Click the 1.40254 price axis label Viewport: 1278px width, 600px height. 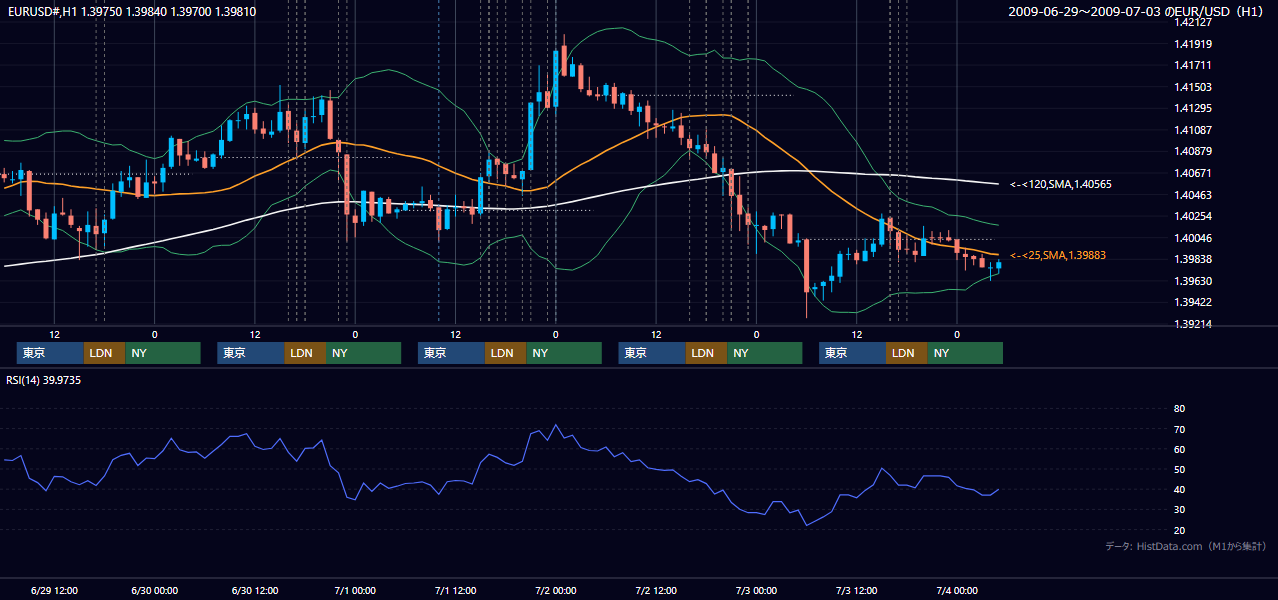click(1195, 216)
